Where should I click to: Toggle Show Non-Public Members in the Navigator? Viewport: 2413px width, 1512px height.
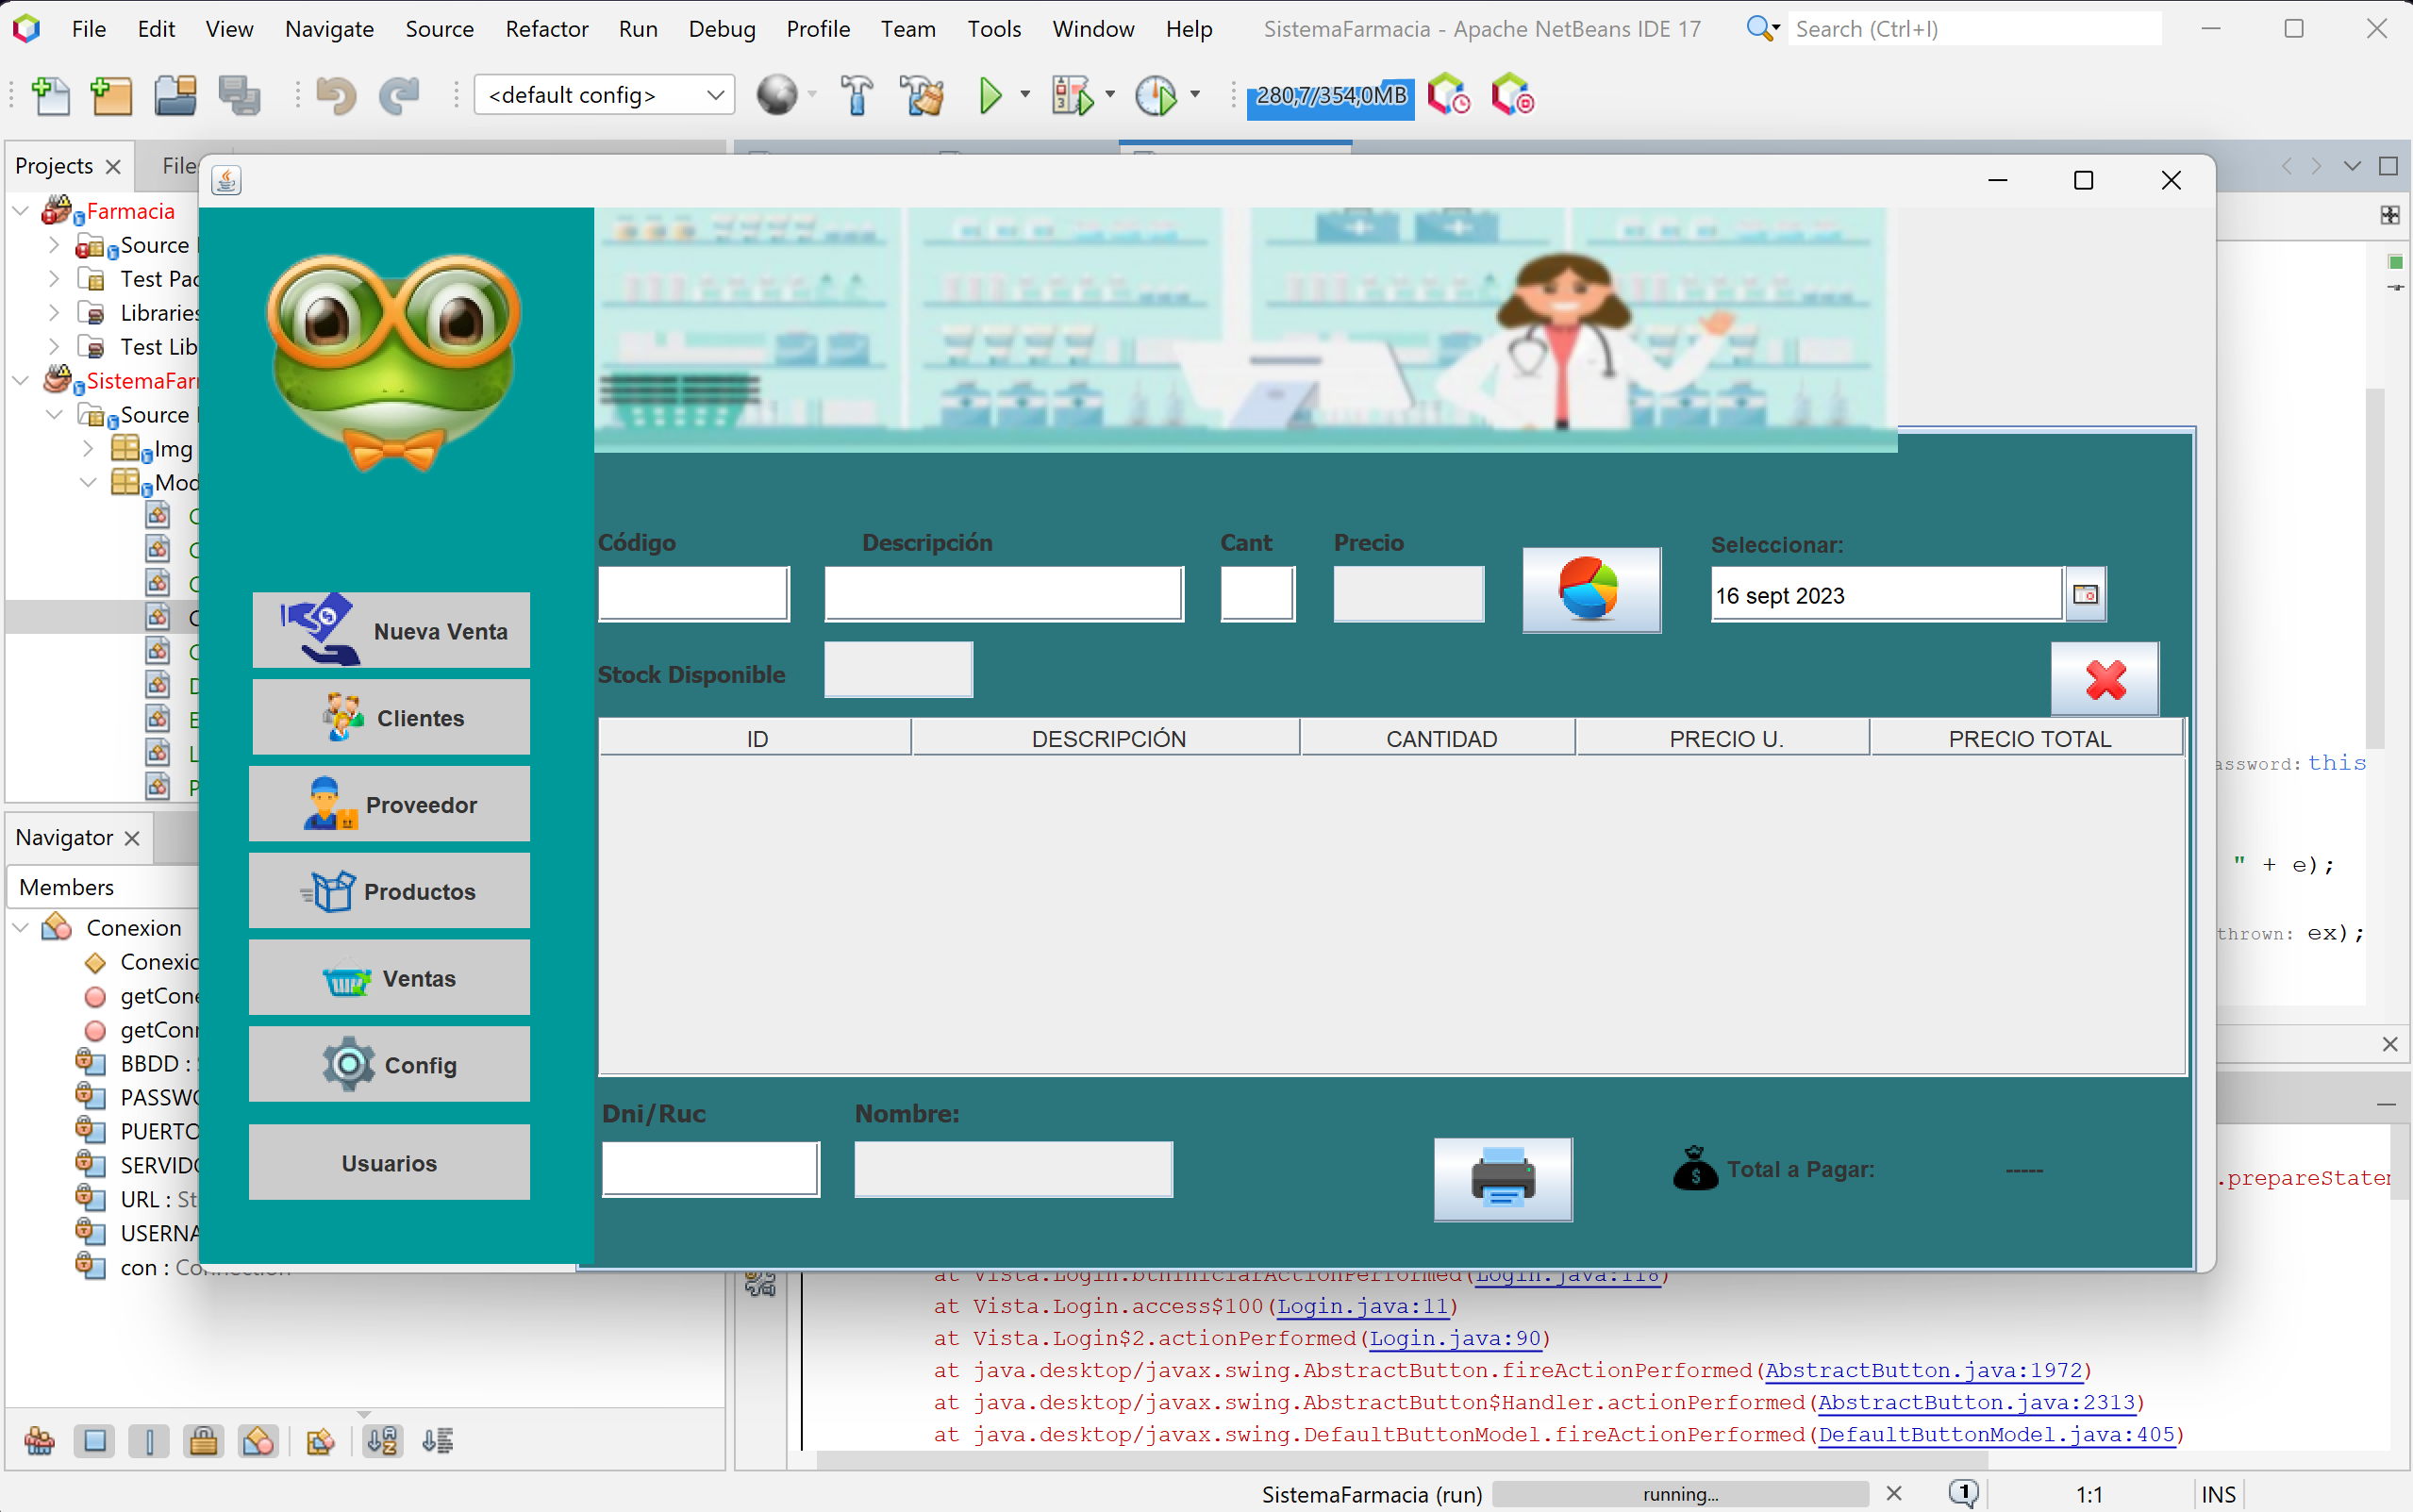204,1440
